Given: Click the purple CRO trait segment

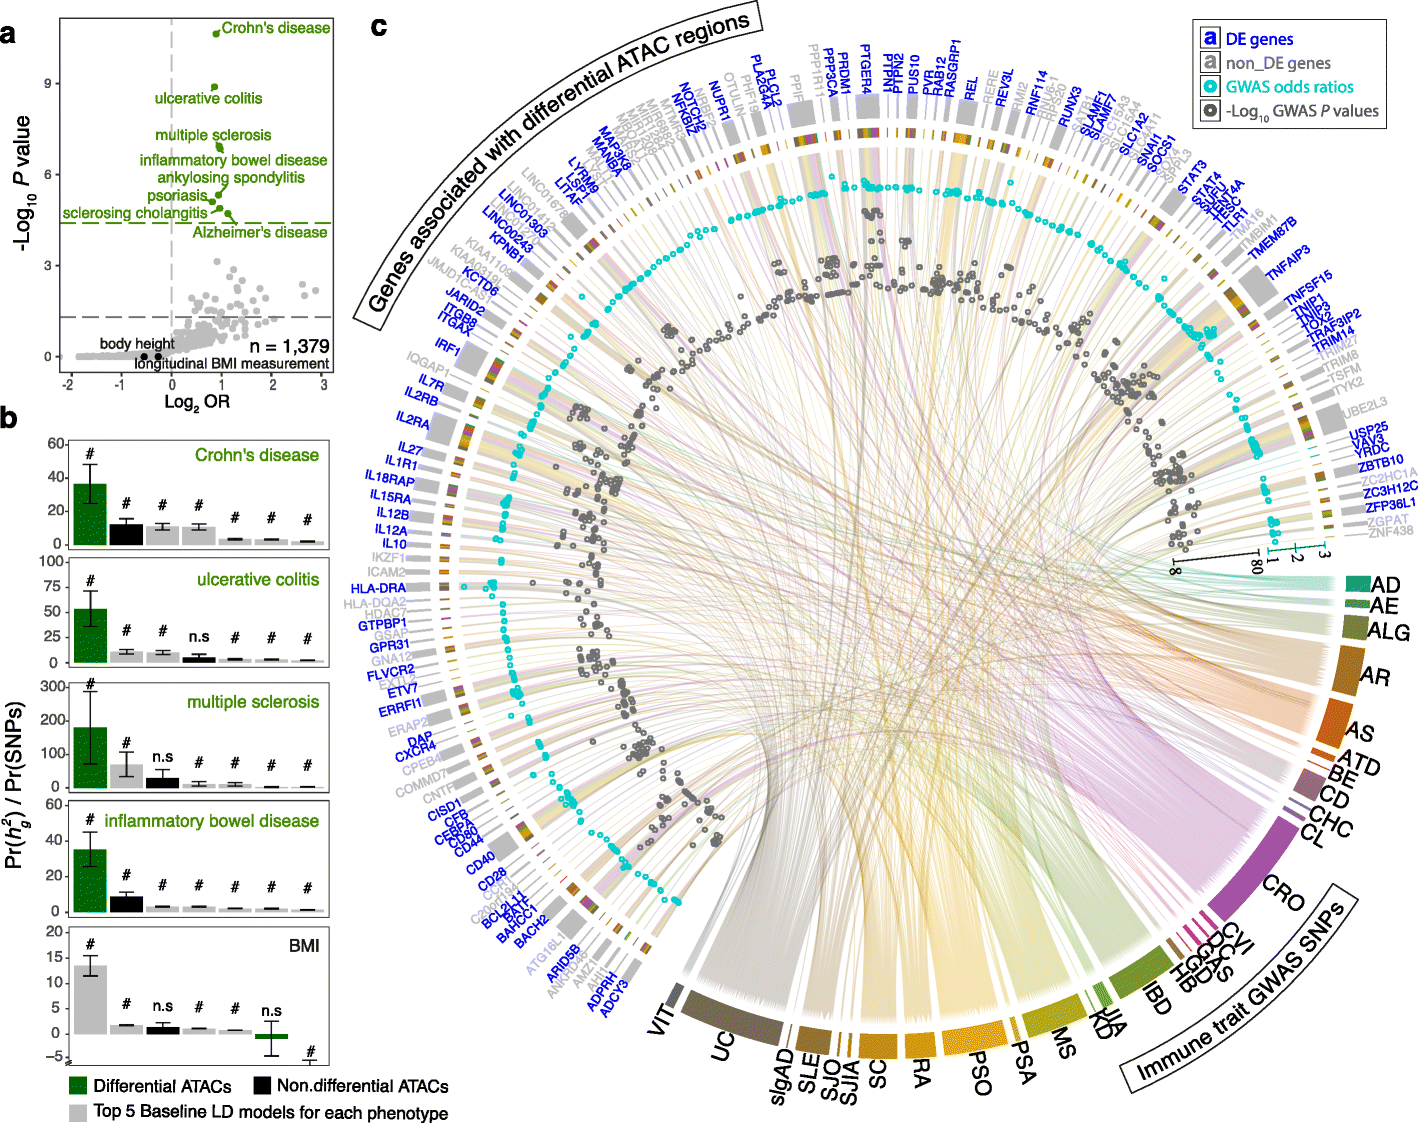Looking at the screenshot, I should [1252, 869].
